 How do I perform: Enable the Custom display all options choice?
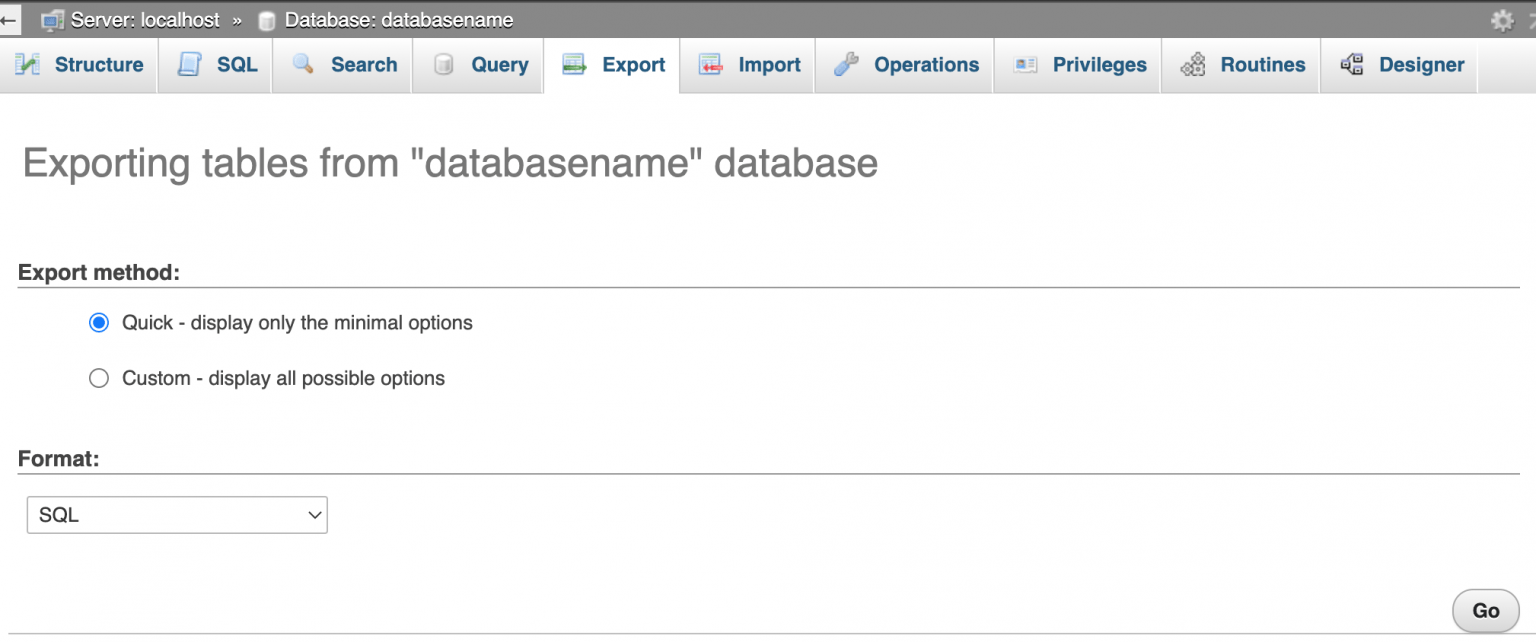click(98, 378)
